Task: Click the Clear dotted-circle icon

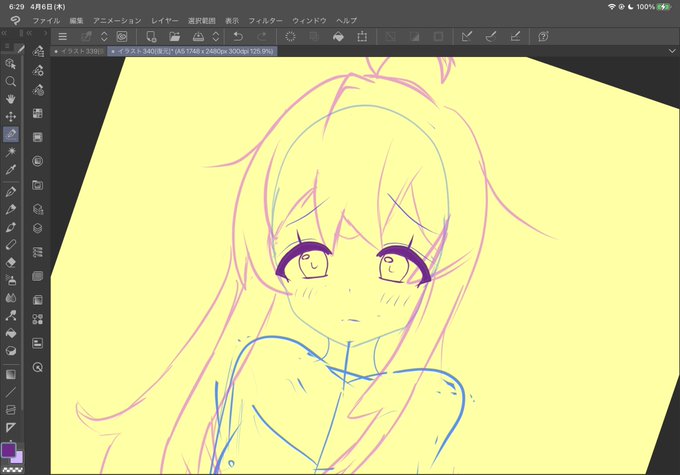Action: point(291,37)
